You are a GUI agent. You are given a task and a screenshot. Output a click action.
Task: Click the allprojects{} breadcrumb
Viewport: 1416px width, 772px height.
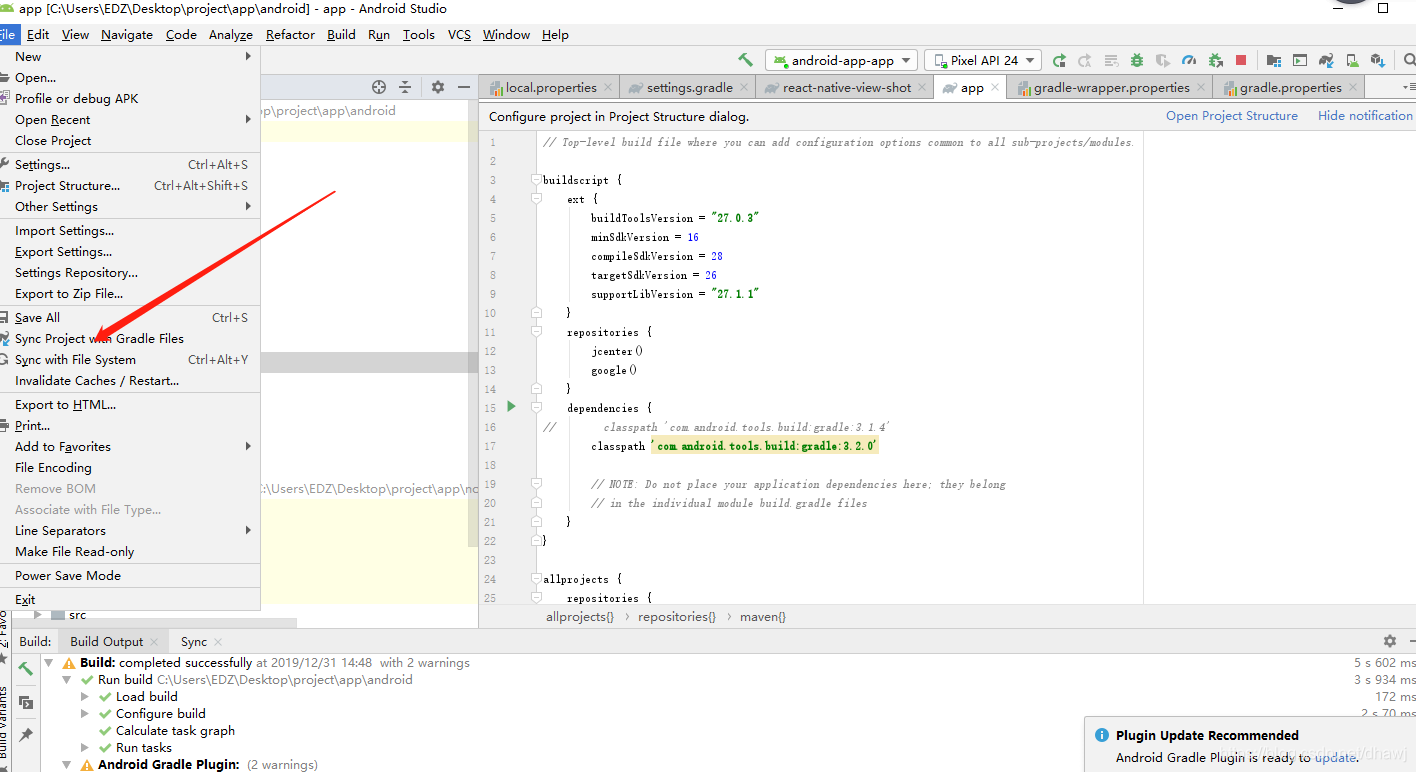click(580, 617)
